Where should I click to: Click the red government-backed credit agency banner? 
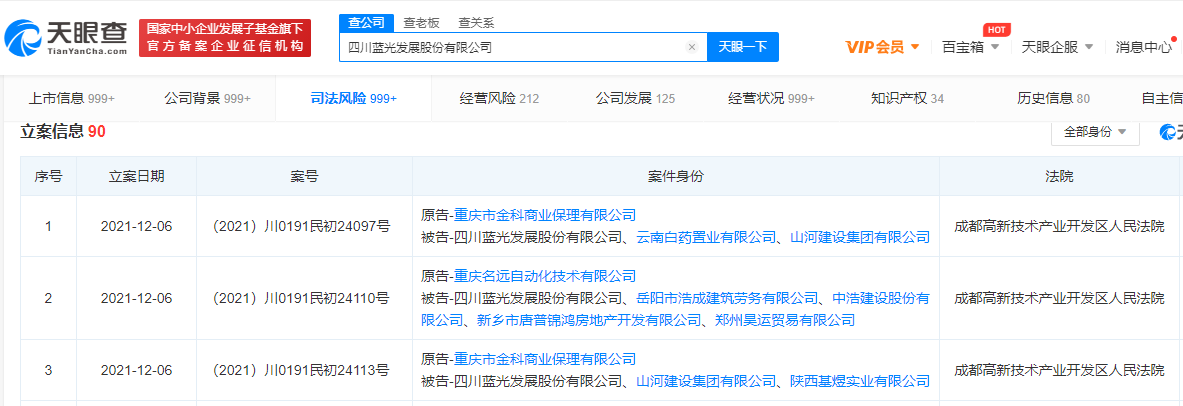[225, 38]
